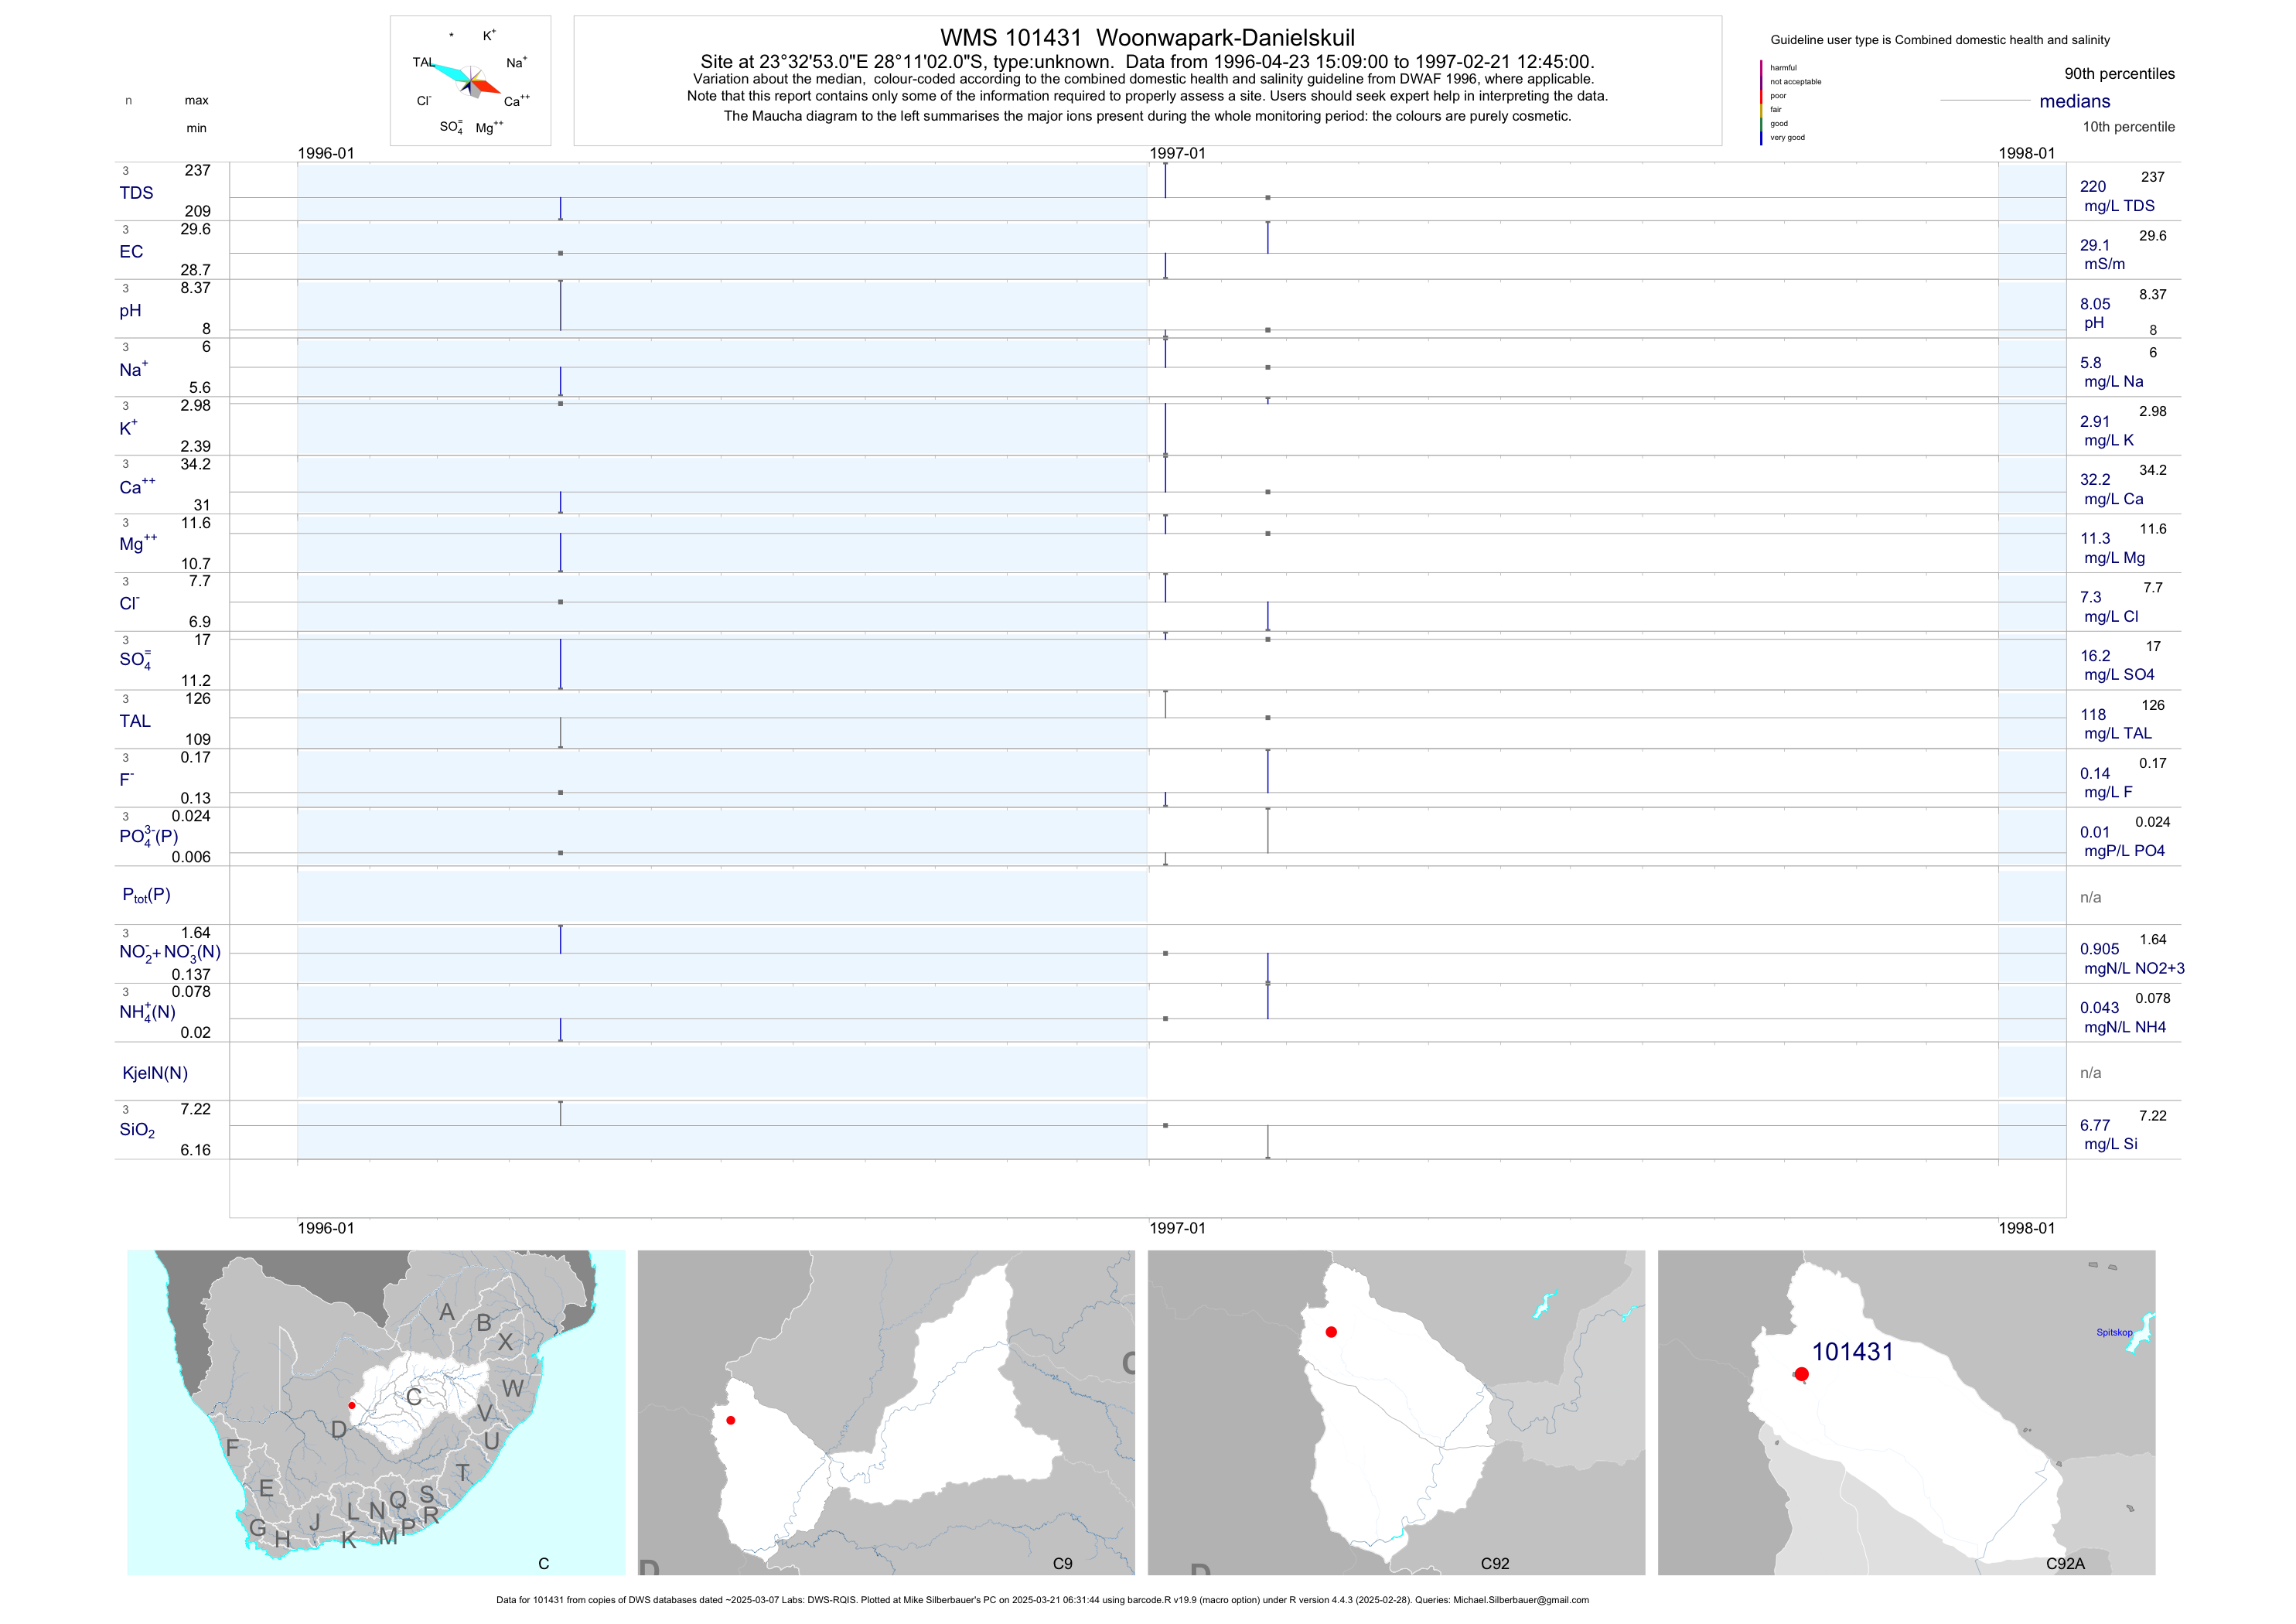
Task: Click the WMS 101431 Woonwapark-Danielskuil title
Action: pyautogui.click(x=1147, y=38)
